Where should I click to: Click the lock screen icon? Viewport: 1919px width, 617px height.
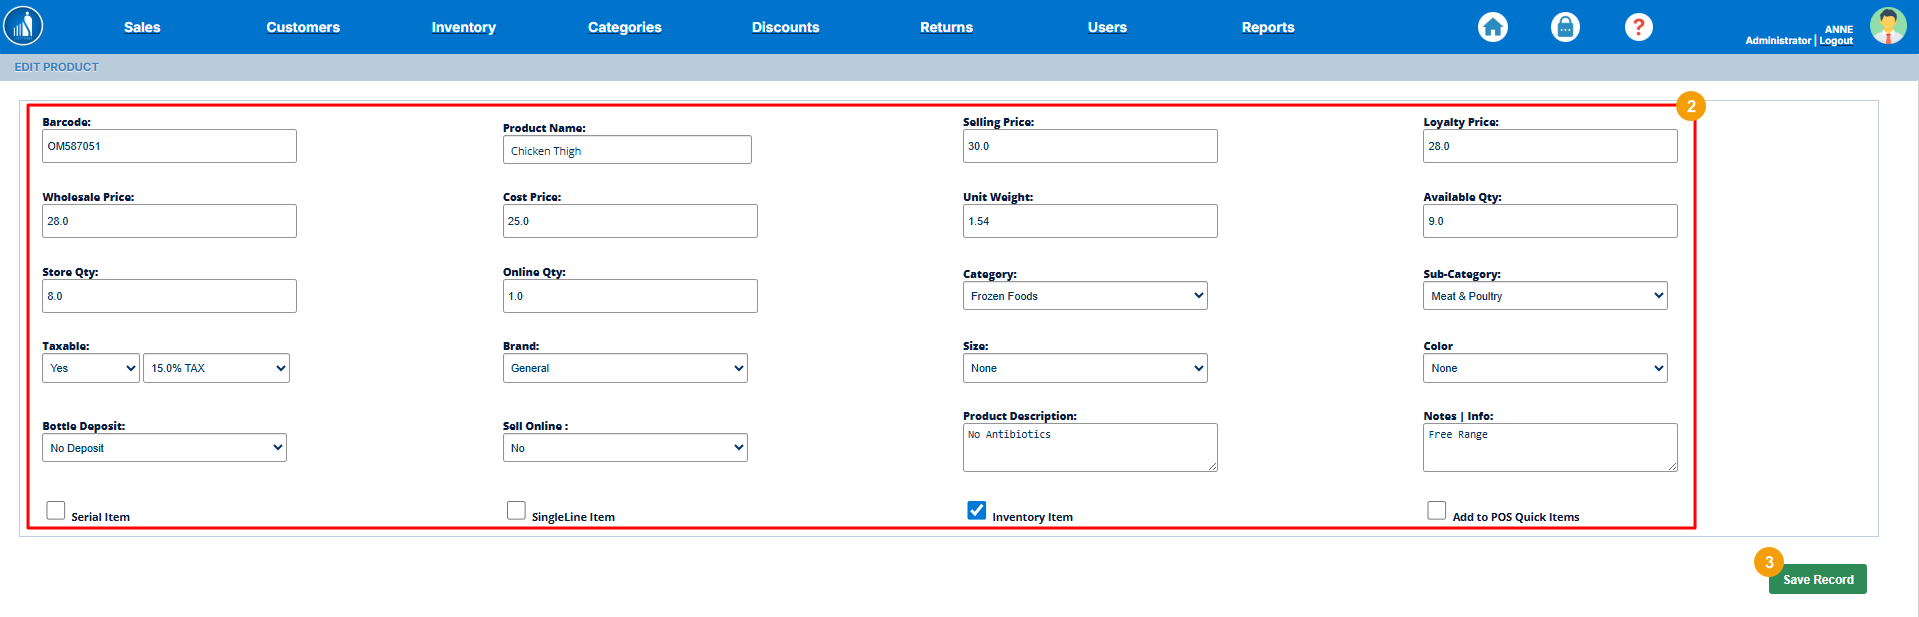coord(1565,27)
